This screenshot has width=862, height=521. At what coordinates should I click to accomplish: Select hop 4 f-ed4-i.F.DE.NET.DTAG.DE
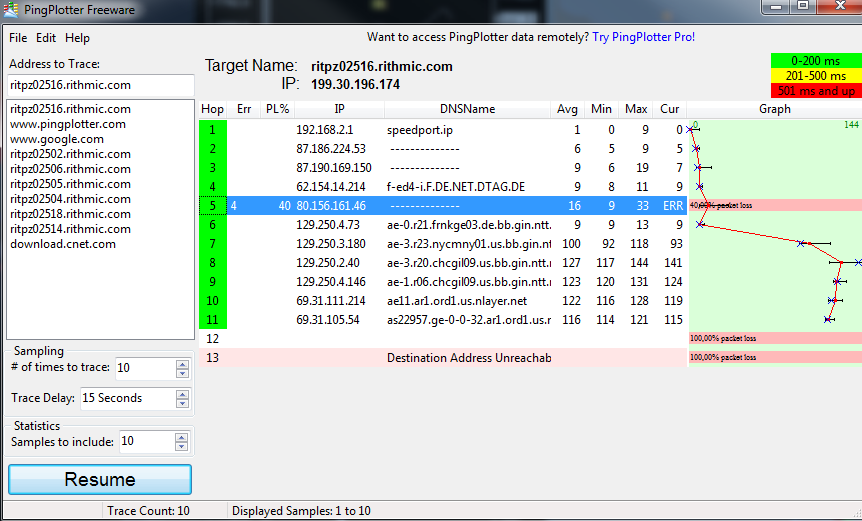(x=456, y=187)
